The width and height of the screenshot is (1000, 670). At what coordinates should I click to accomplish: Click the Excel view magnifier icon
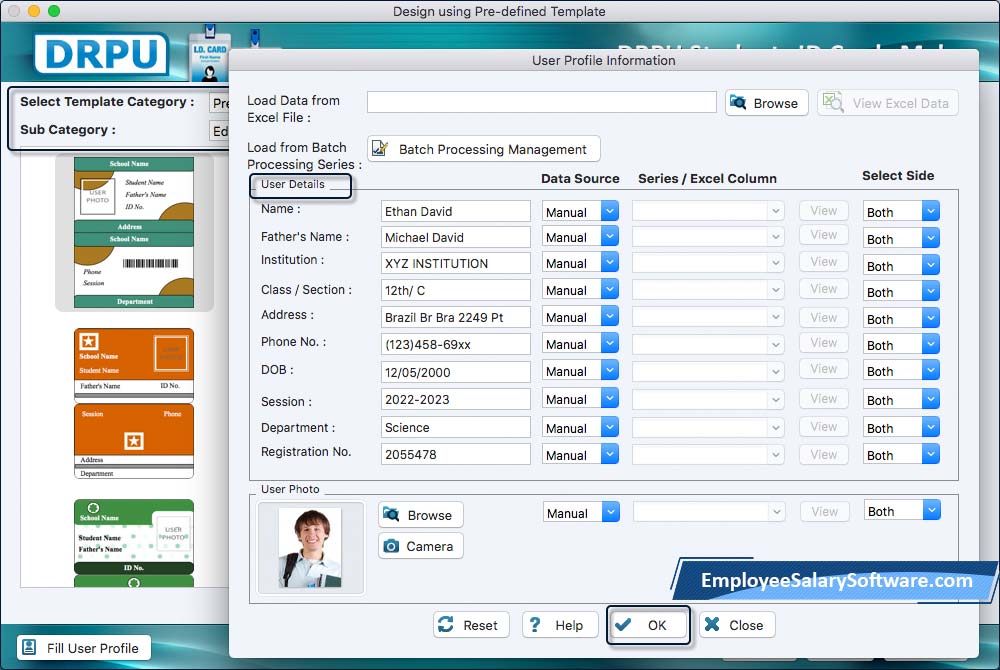coord(833,102)
